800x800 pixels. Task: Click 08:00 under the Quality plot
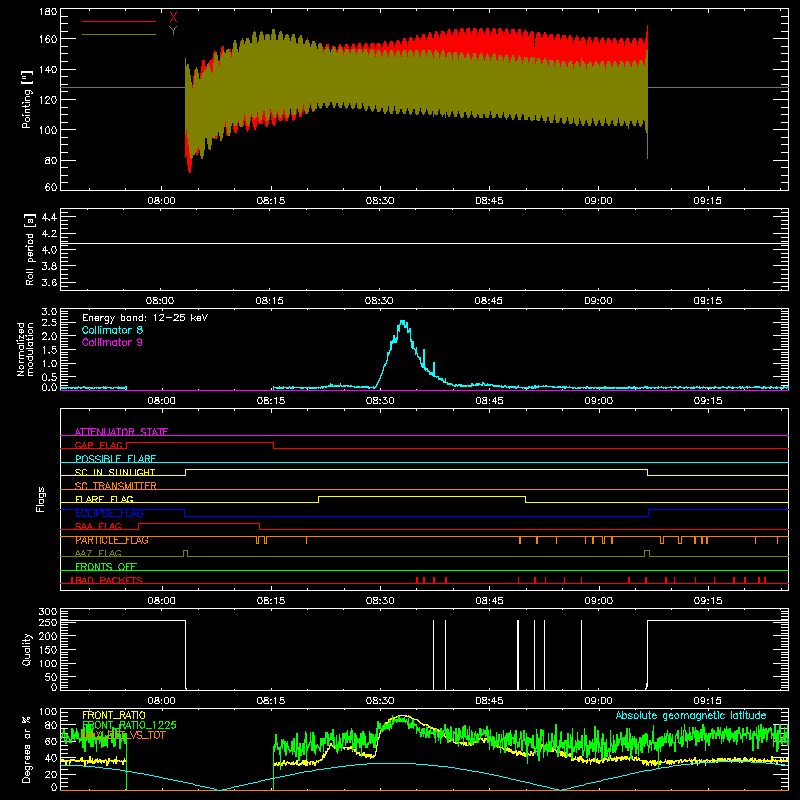pyautogui.click(x=161, y=701)
